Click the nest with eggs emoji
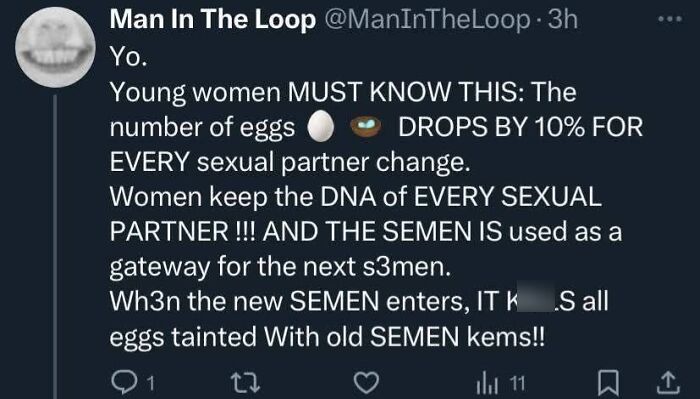This screenshot has width=700, height=399. (x=366, y=126)
